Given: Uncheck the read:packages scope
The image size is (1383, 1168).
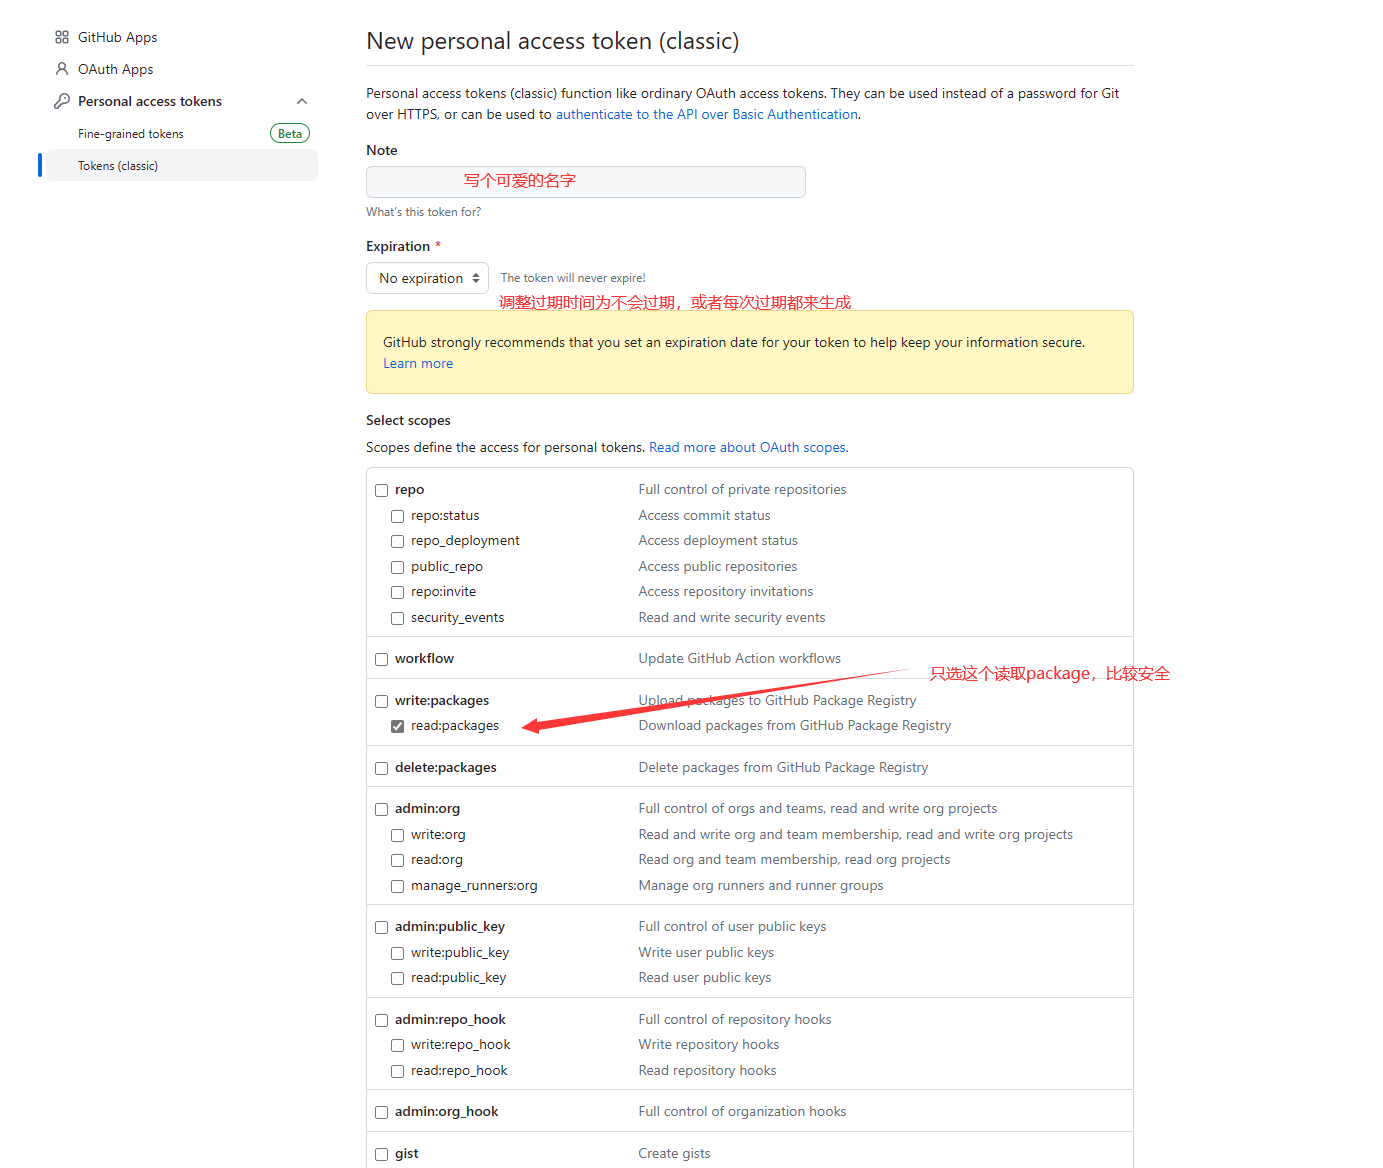Looking at the screenshot, I should point(397,726).
